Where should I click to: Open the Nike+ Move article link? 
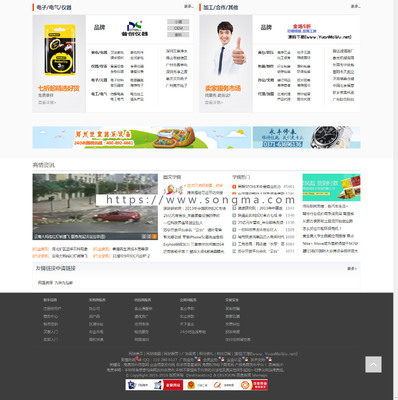point(330,244)
